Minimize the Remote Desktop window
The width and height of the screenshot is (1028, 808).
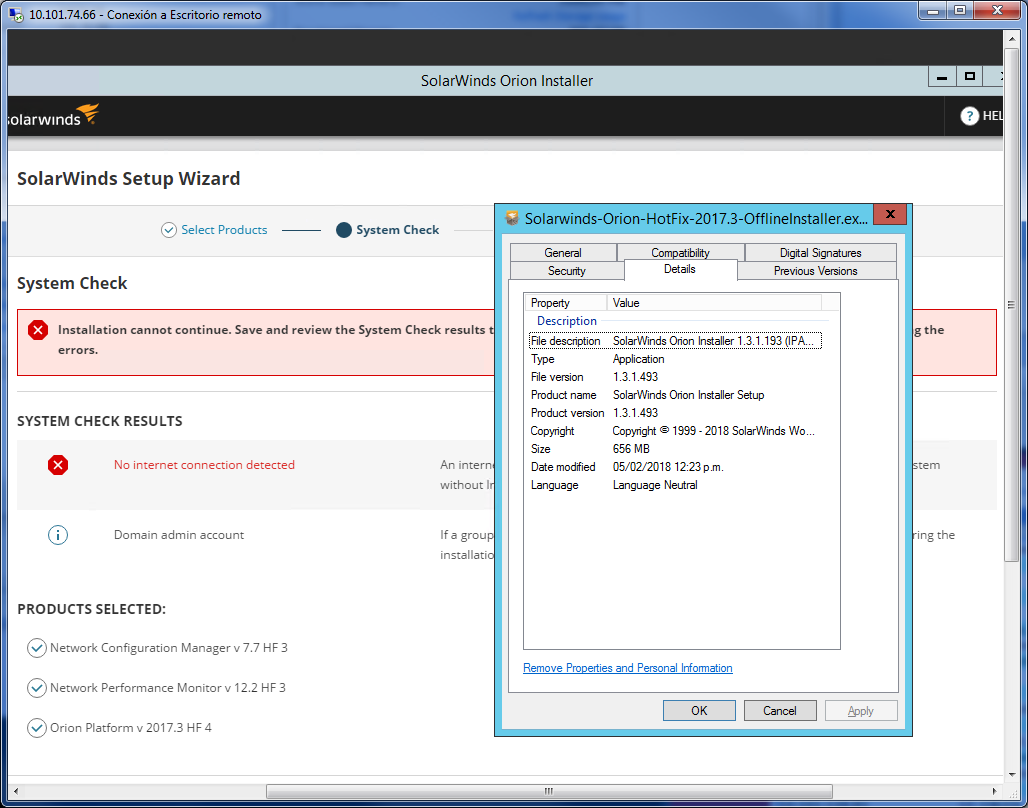932,10
